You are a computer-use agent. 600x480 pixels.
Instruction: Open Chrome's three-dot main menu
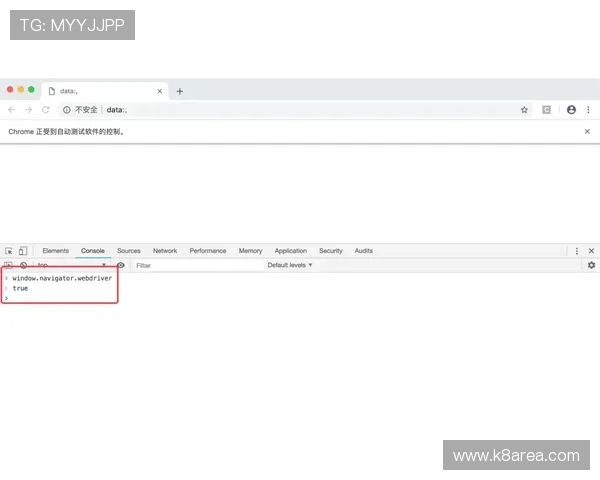click(589, 110)
